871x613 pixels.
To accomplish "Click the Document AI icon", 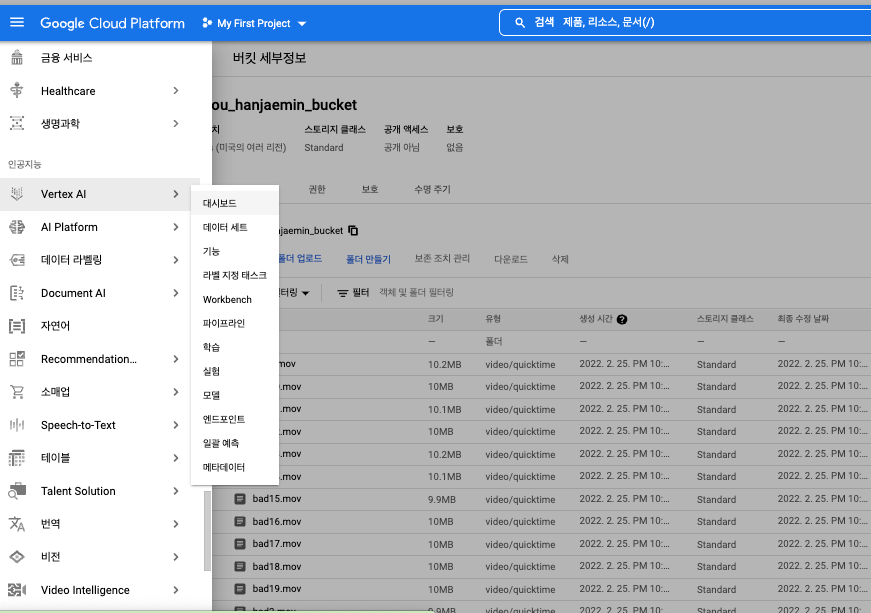I will [17, 293].
